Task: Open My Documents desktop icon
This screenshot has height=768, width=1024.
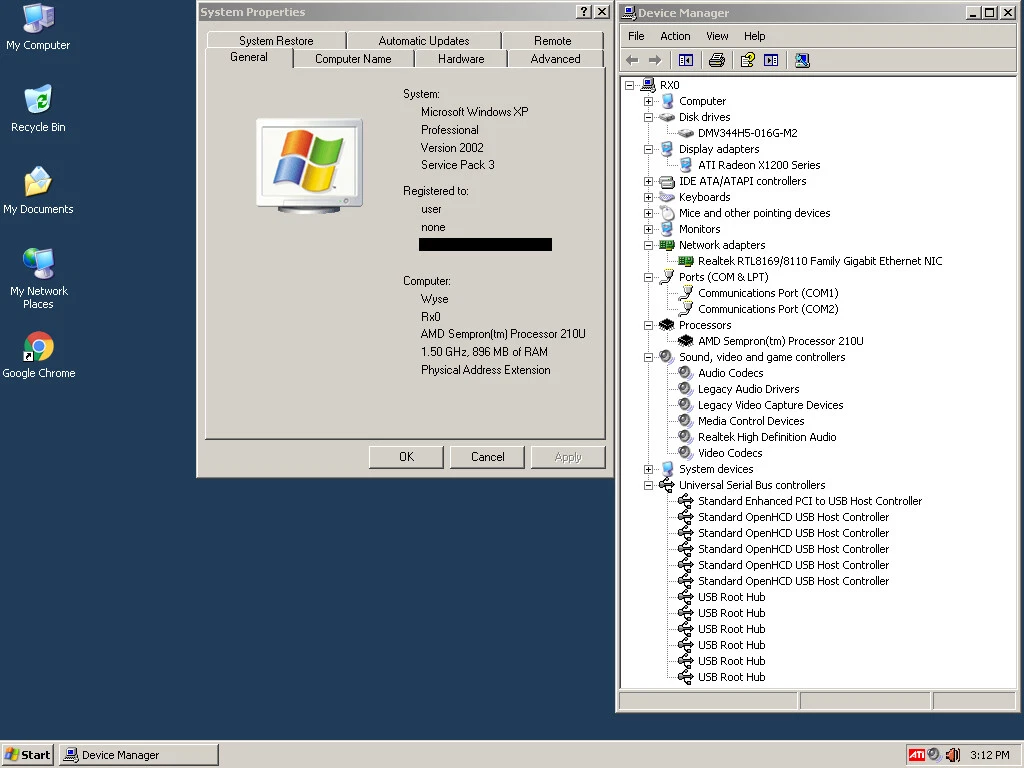Action: (x=38, y=191)
